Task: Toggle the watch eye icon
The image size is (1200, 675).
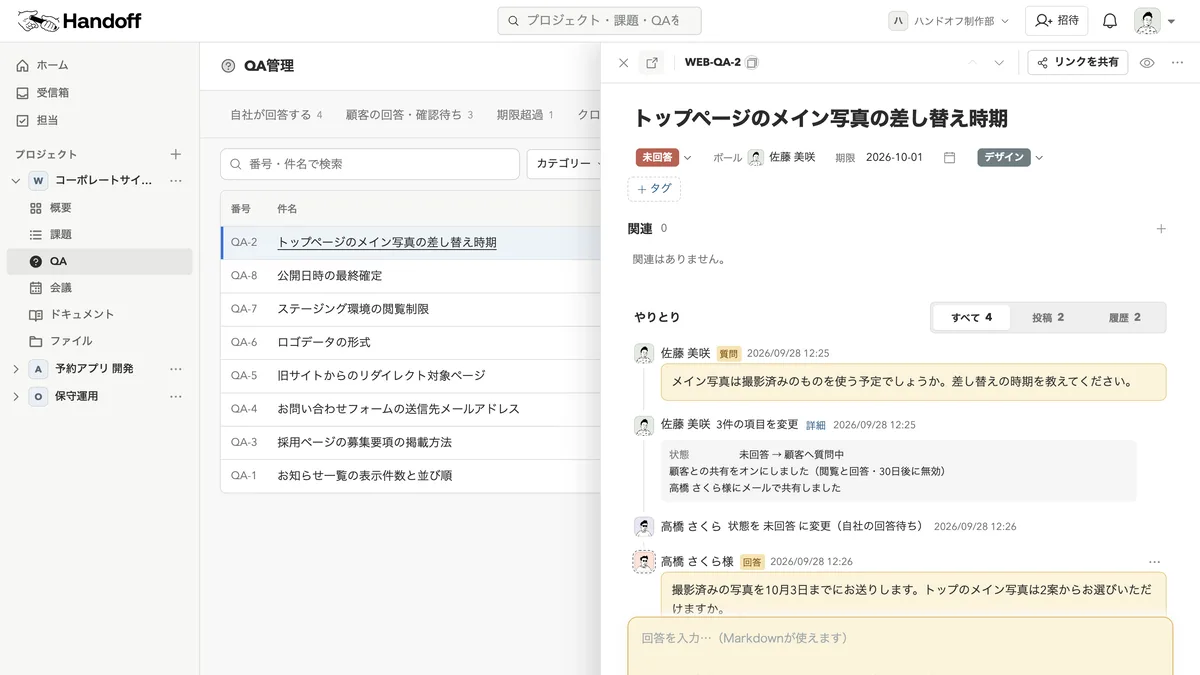Action: (1147, 63)
